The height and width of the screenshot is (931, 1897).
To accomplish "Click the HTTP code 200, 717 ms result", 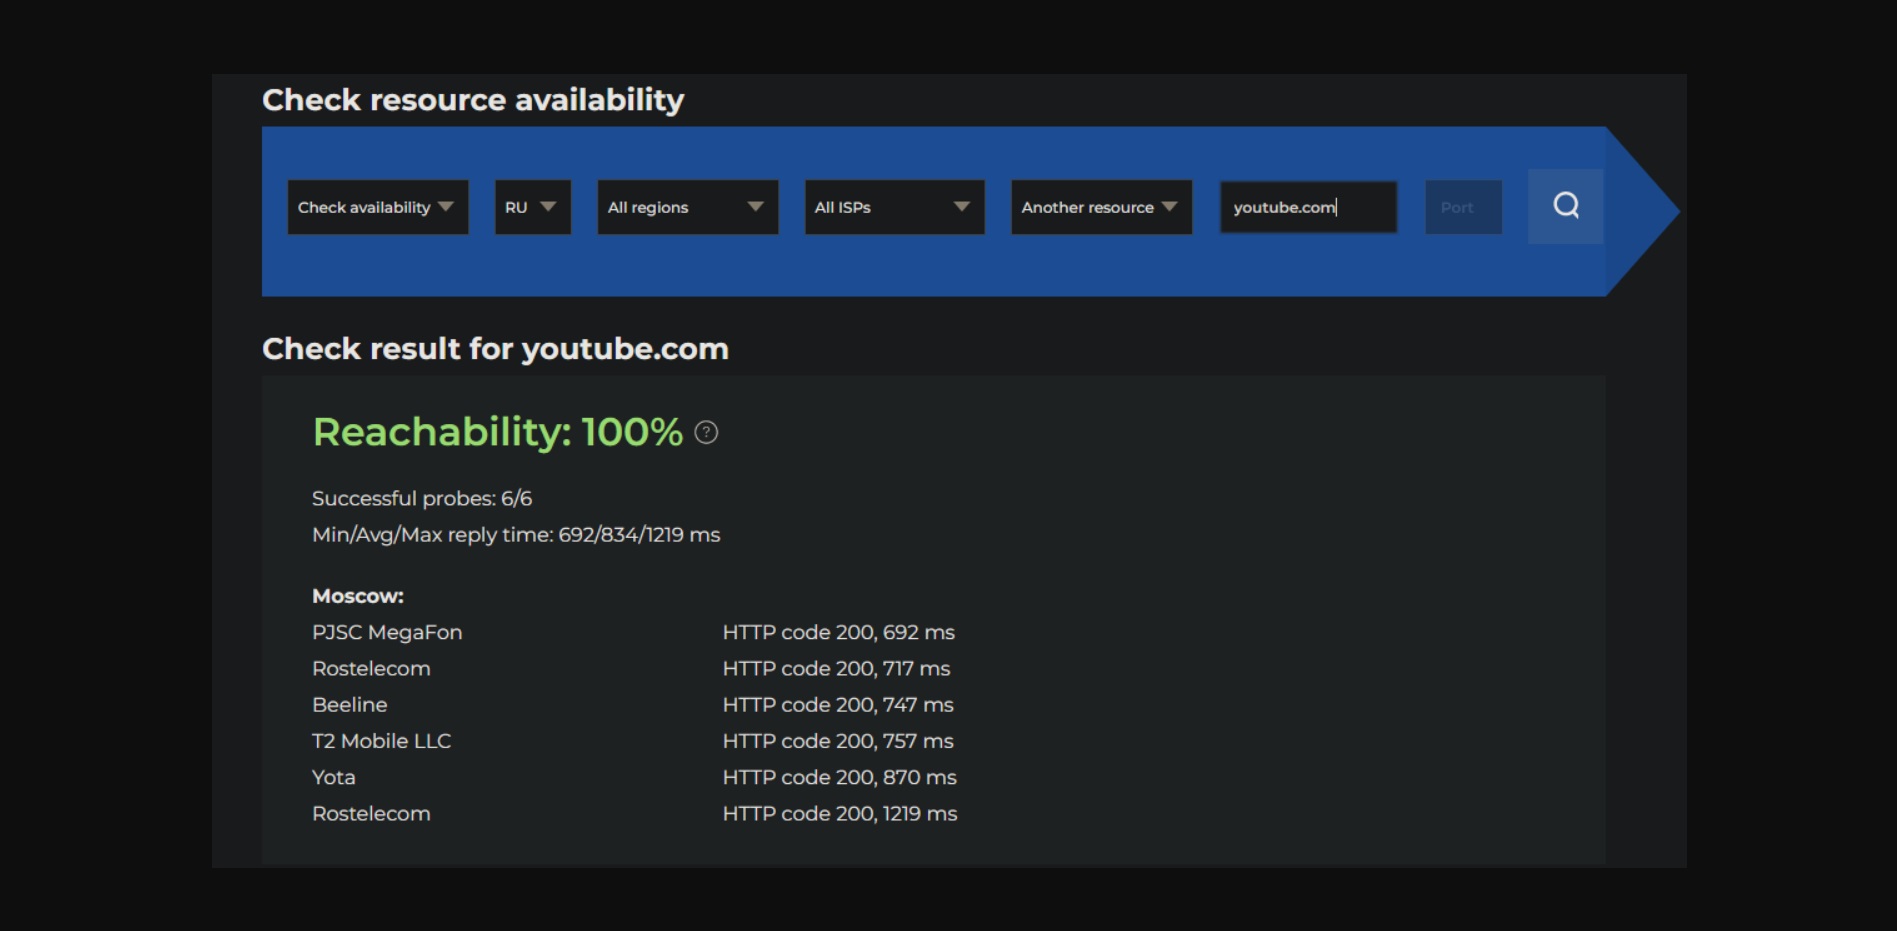I will (x=837, y=668).
